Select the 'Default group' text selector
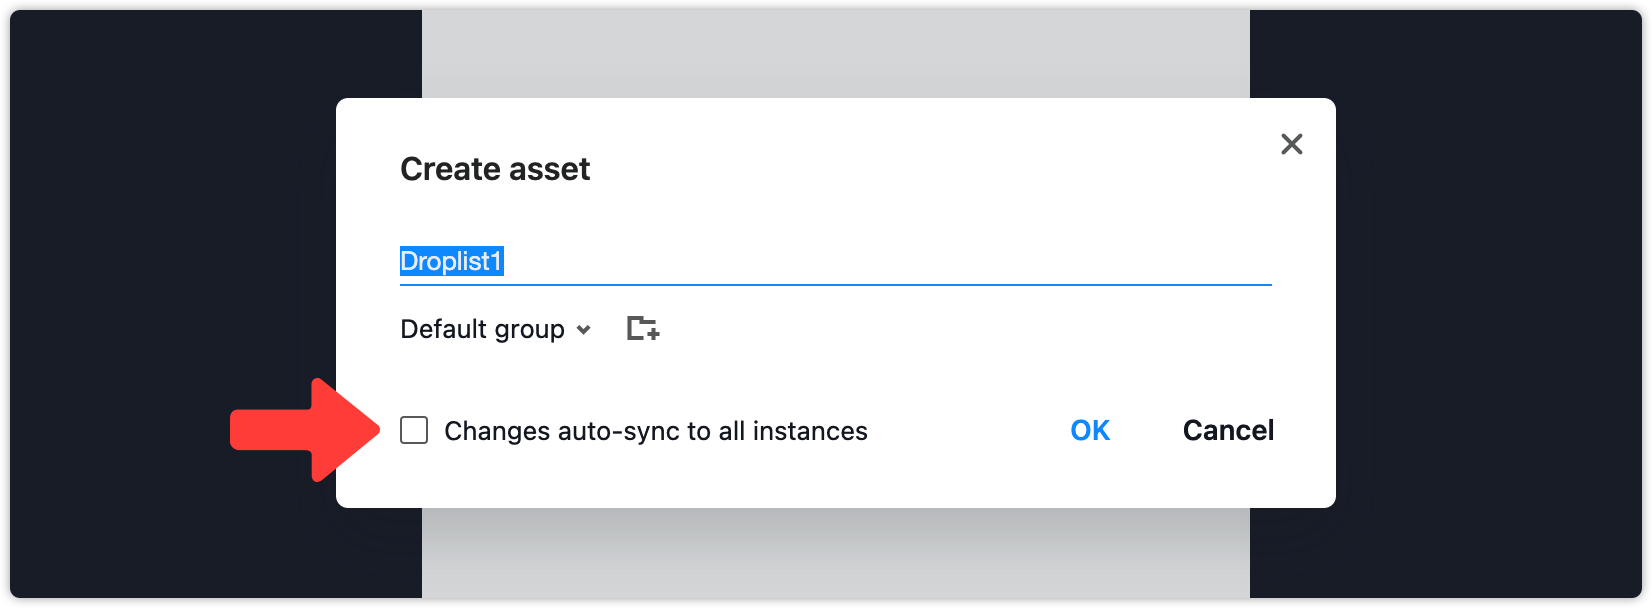 (482, 329)
